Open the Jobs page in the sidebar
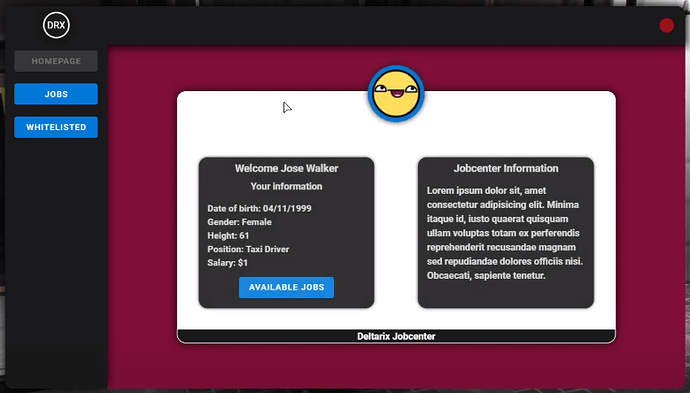Viewport: 690px width, 393px height. [56, 94]
